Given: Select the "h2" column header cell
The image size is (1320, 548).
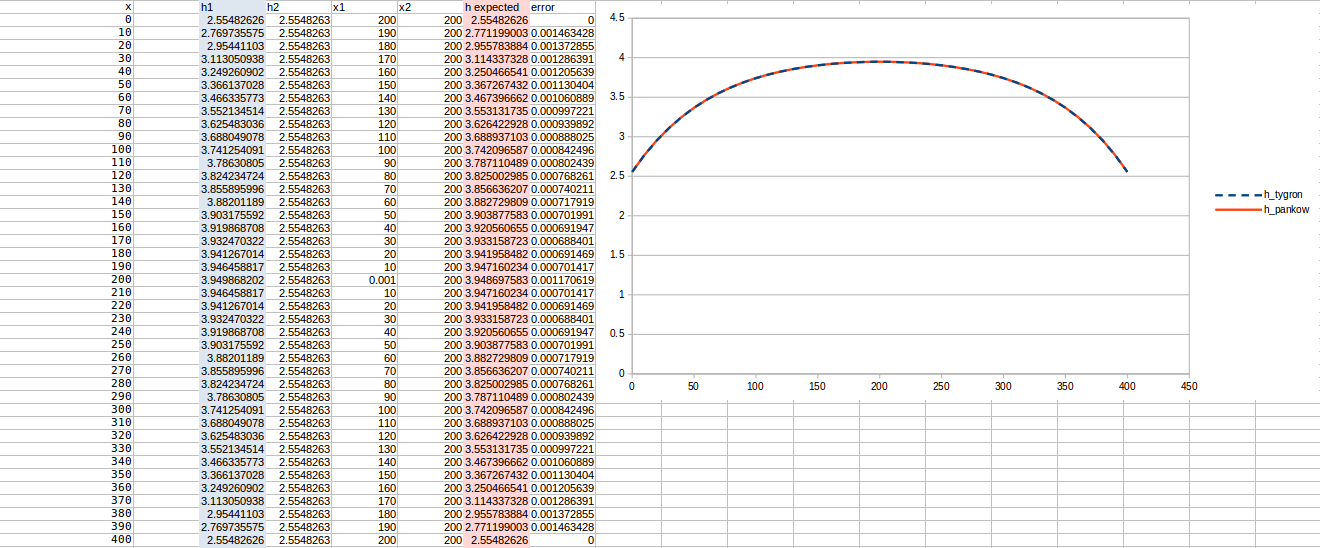Looking at the screenshot, I should click(298, 7).
